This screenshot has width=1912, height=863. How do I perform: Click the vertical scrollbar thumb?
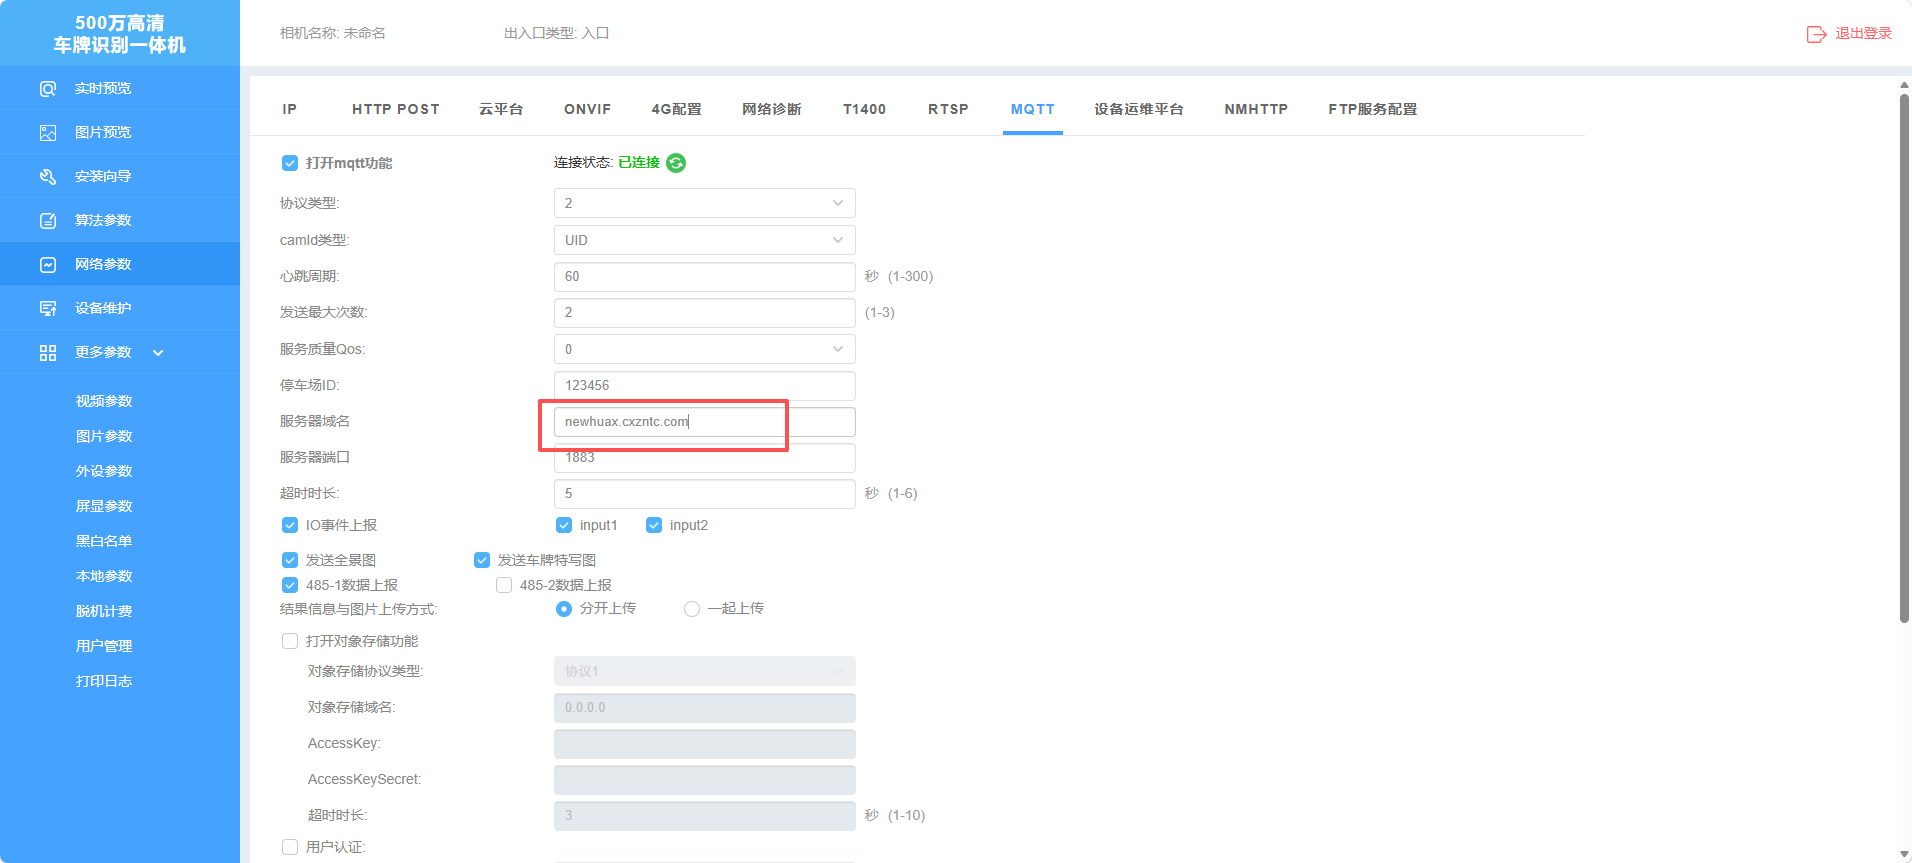[x=1904, y=358]
